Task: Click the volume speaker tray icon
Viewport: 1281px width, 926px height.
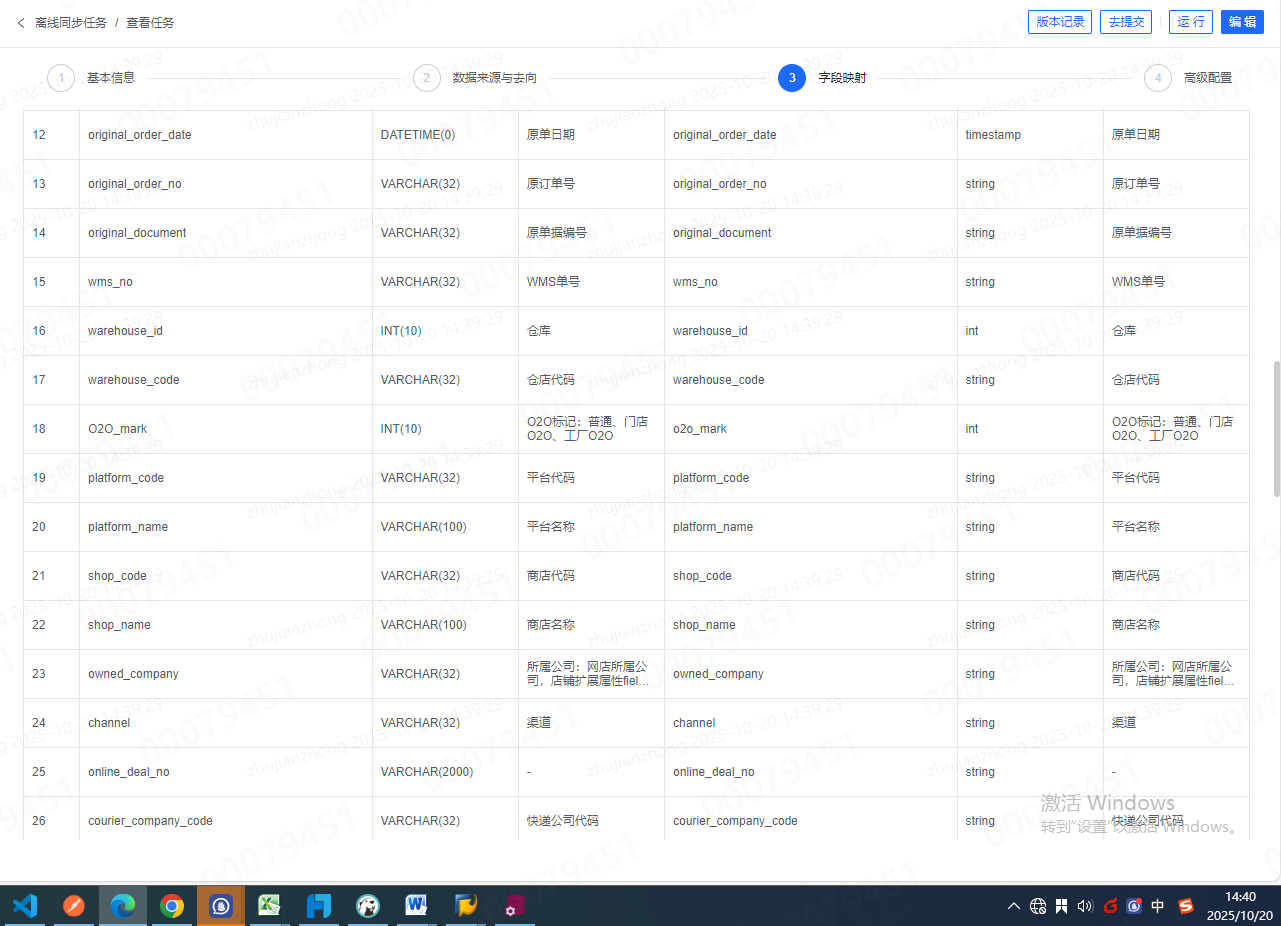Action: tap(1085, 906)
